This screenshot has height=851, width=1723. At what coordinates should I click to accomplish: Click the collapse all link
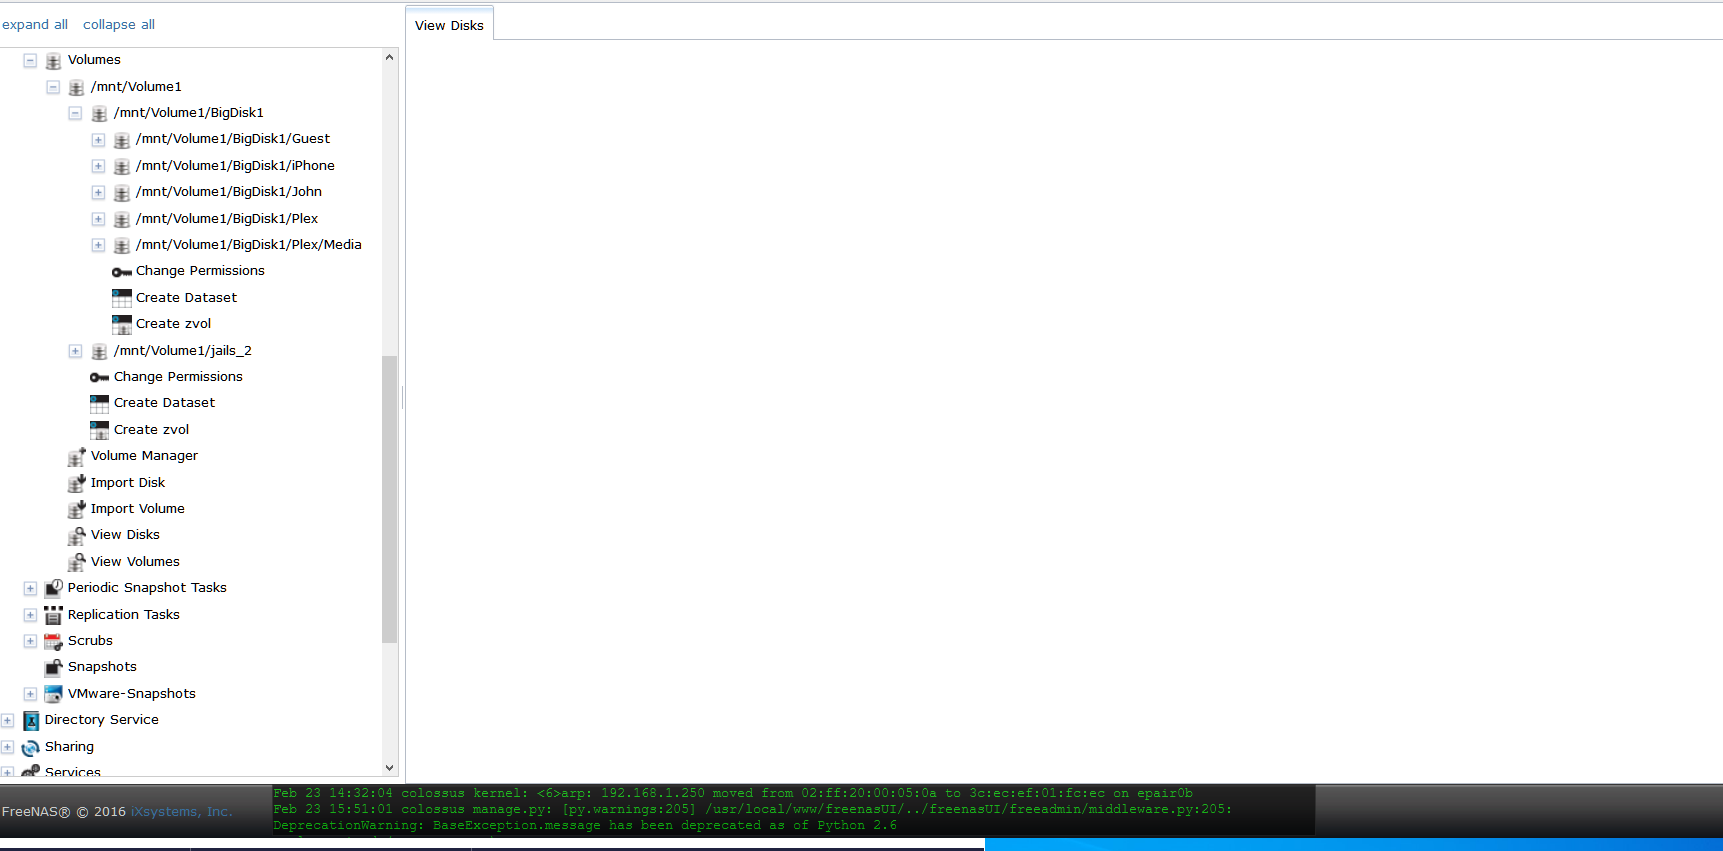pos(119,24)
